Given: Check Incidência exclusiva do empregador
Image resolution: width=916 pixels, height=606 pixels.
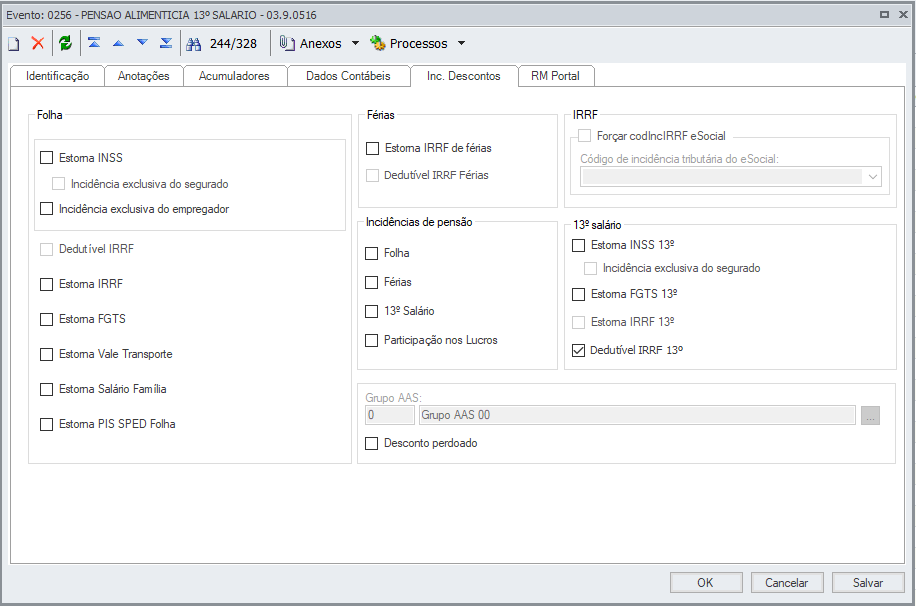Looking at the screenshot, I should coord(47,209).
